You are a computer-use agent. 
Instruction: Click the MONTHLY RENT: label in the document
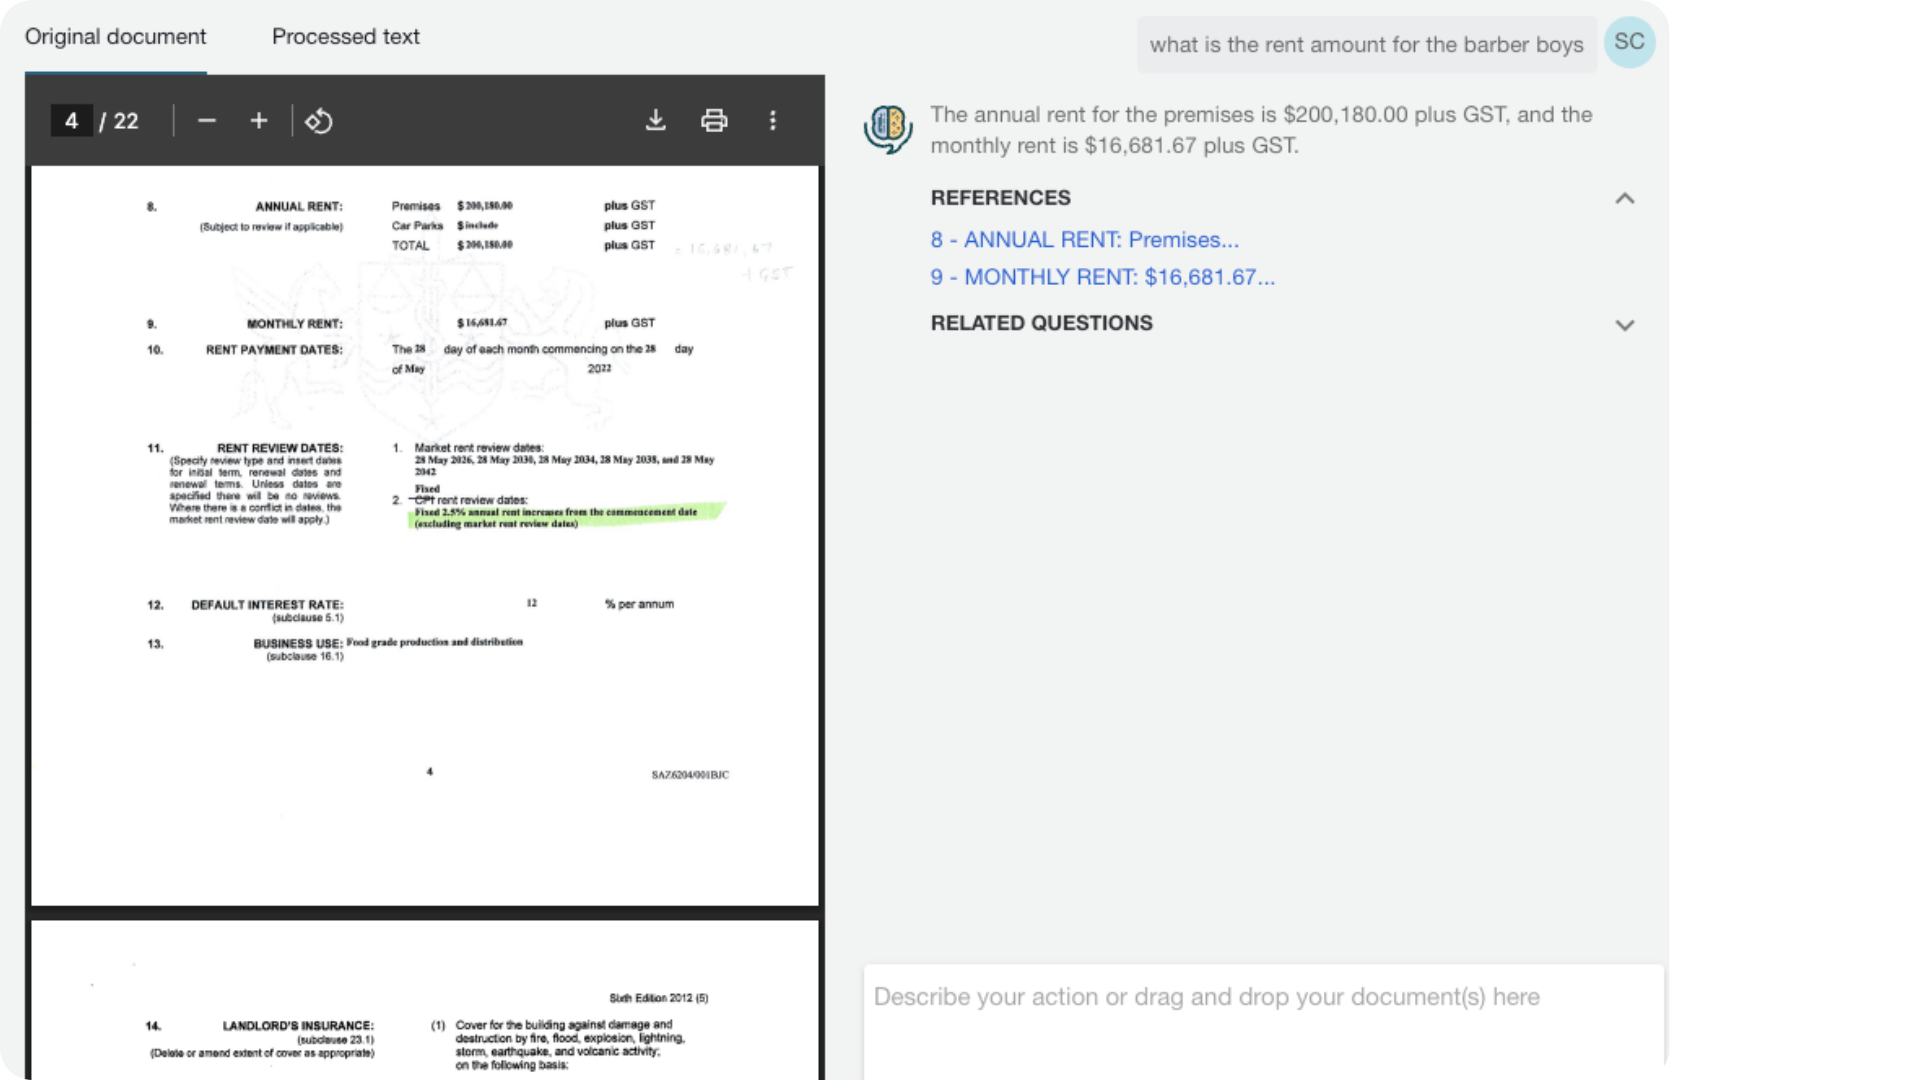294,324
